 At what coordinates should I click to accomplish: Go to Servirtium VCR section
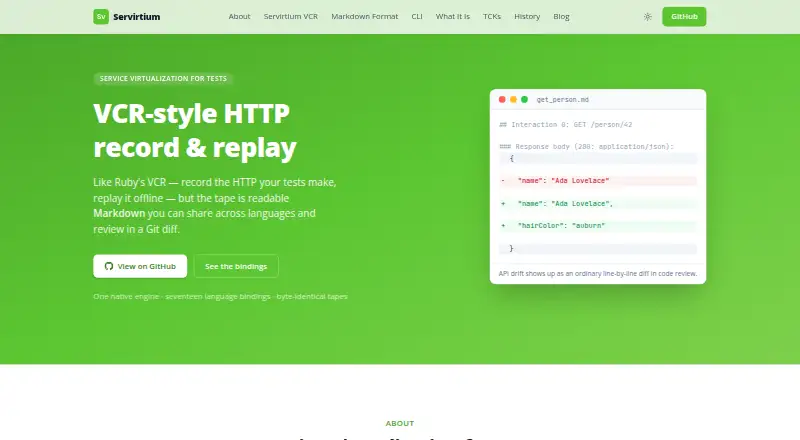[x=291, y=16]
